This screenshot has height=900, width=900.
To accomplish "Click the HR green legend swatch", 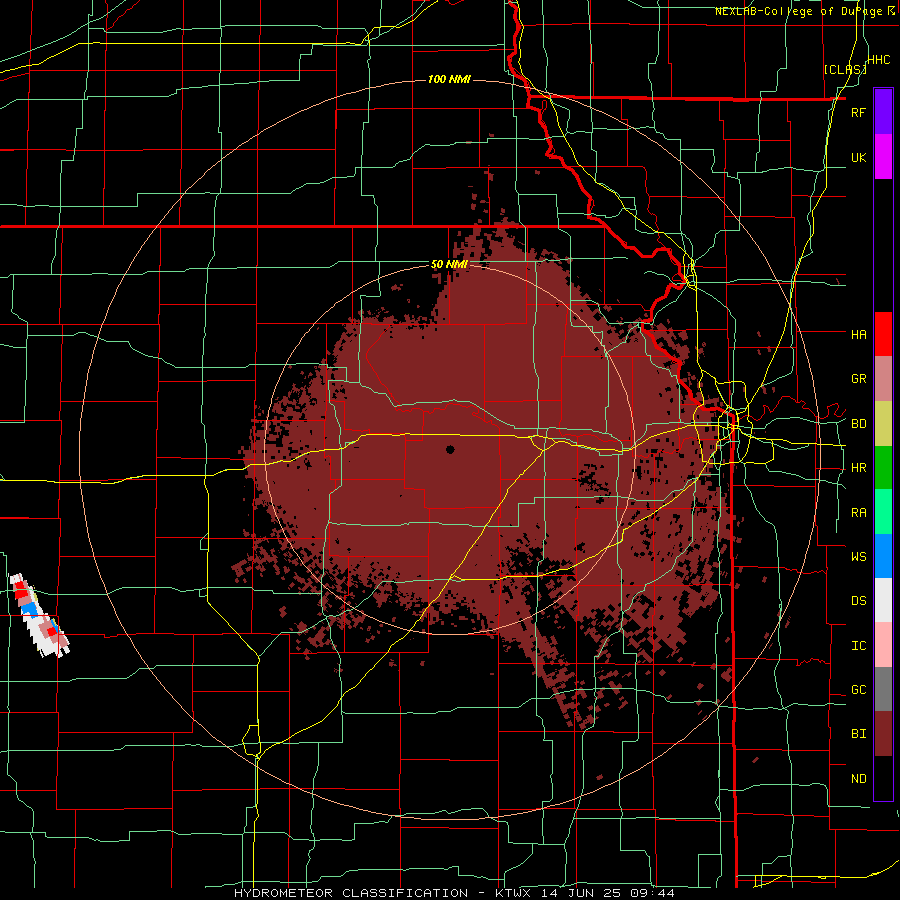I will [883, 468].
